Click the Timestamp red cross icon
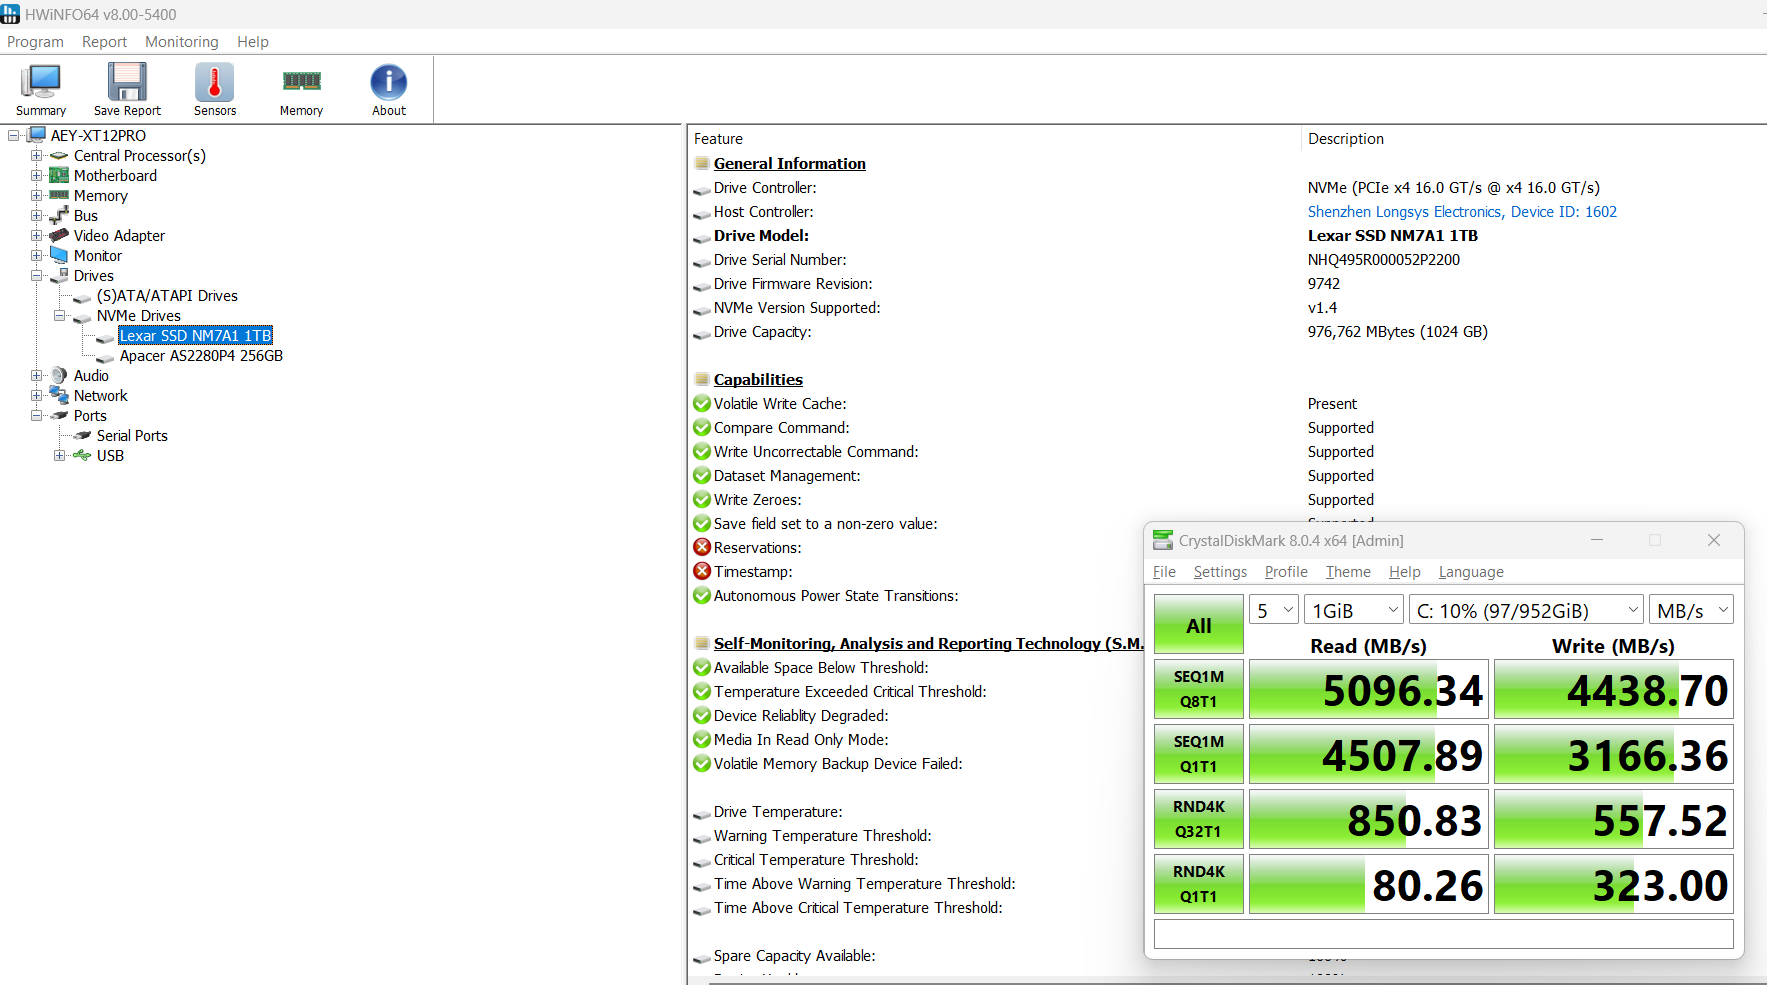The height and width of the screenshot is (985, 1767). [x=702, y=571]
